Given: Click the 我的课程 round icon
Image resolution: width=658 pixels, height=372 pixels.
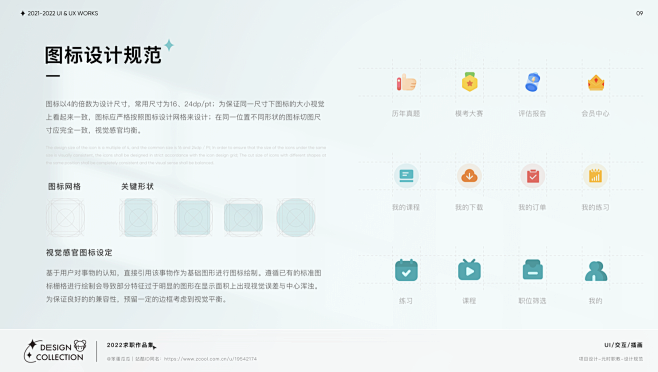Looking at the screenshot, I should tap(406, 176).
